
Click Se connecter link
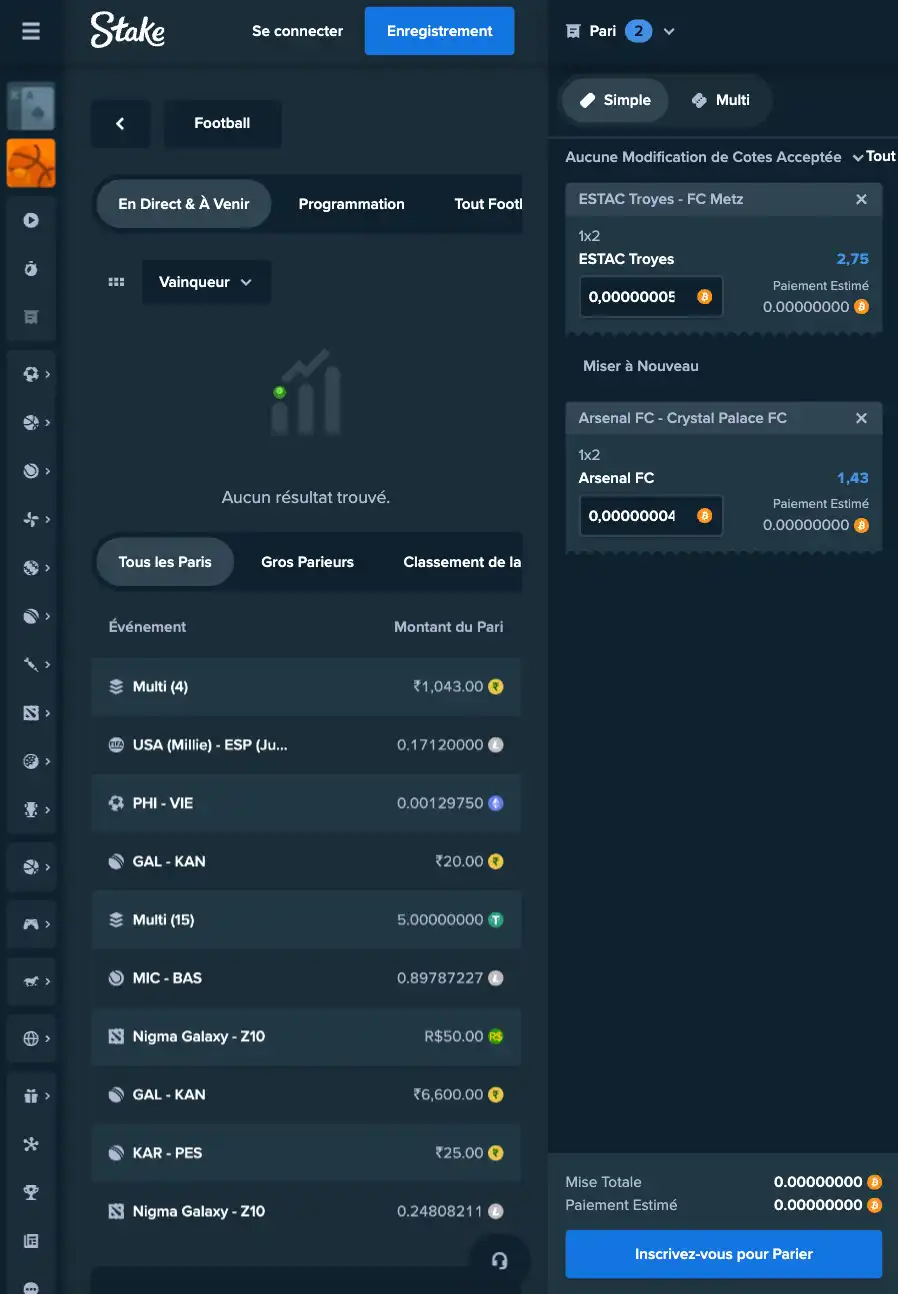coord(298,31)
